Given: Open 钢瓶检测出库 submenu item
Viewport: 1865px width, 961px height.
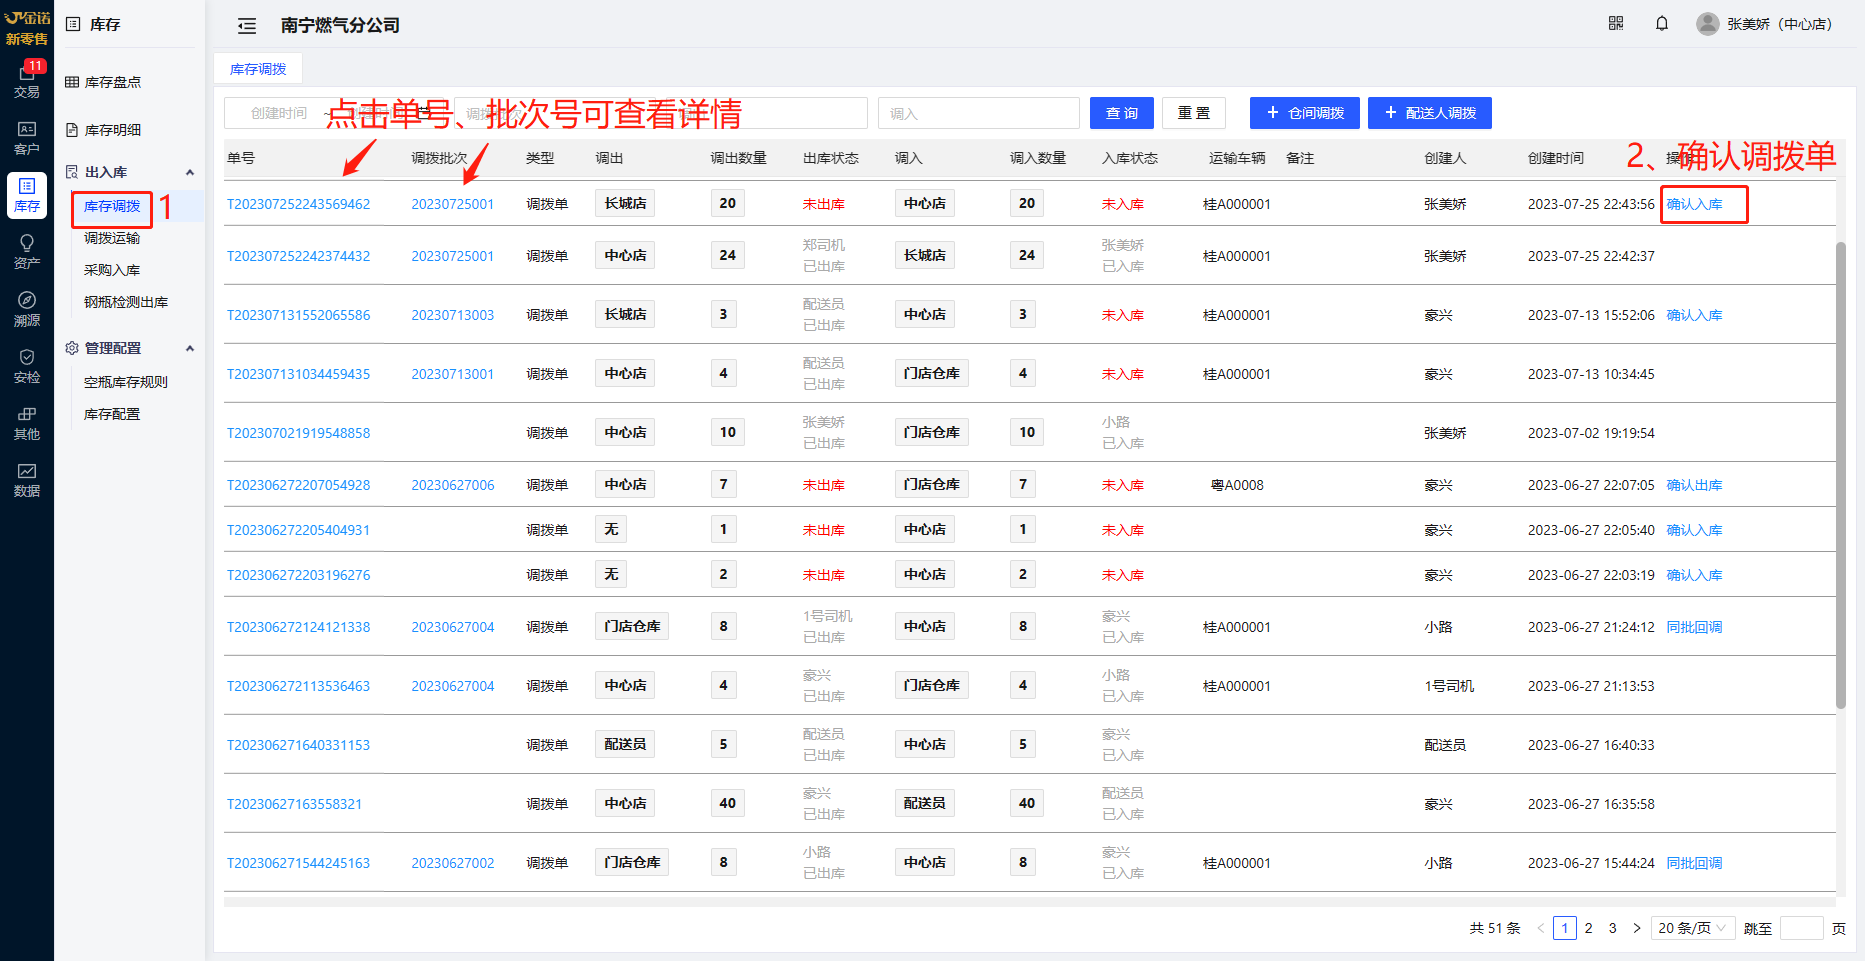Looking at the screenshot, I should tap(126, 302).
